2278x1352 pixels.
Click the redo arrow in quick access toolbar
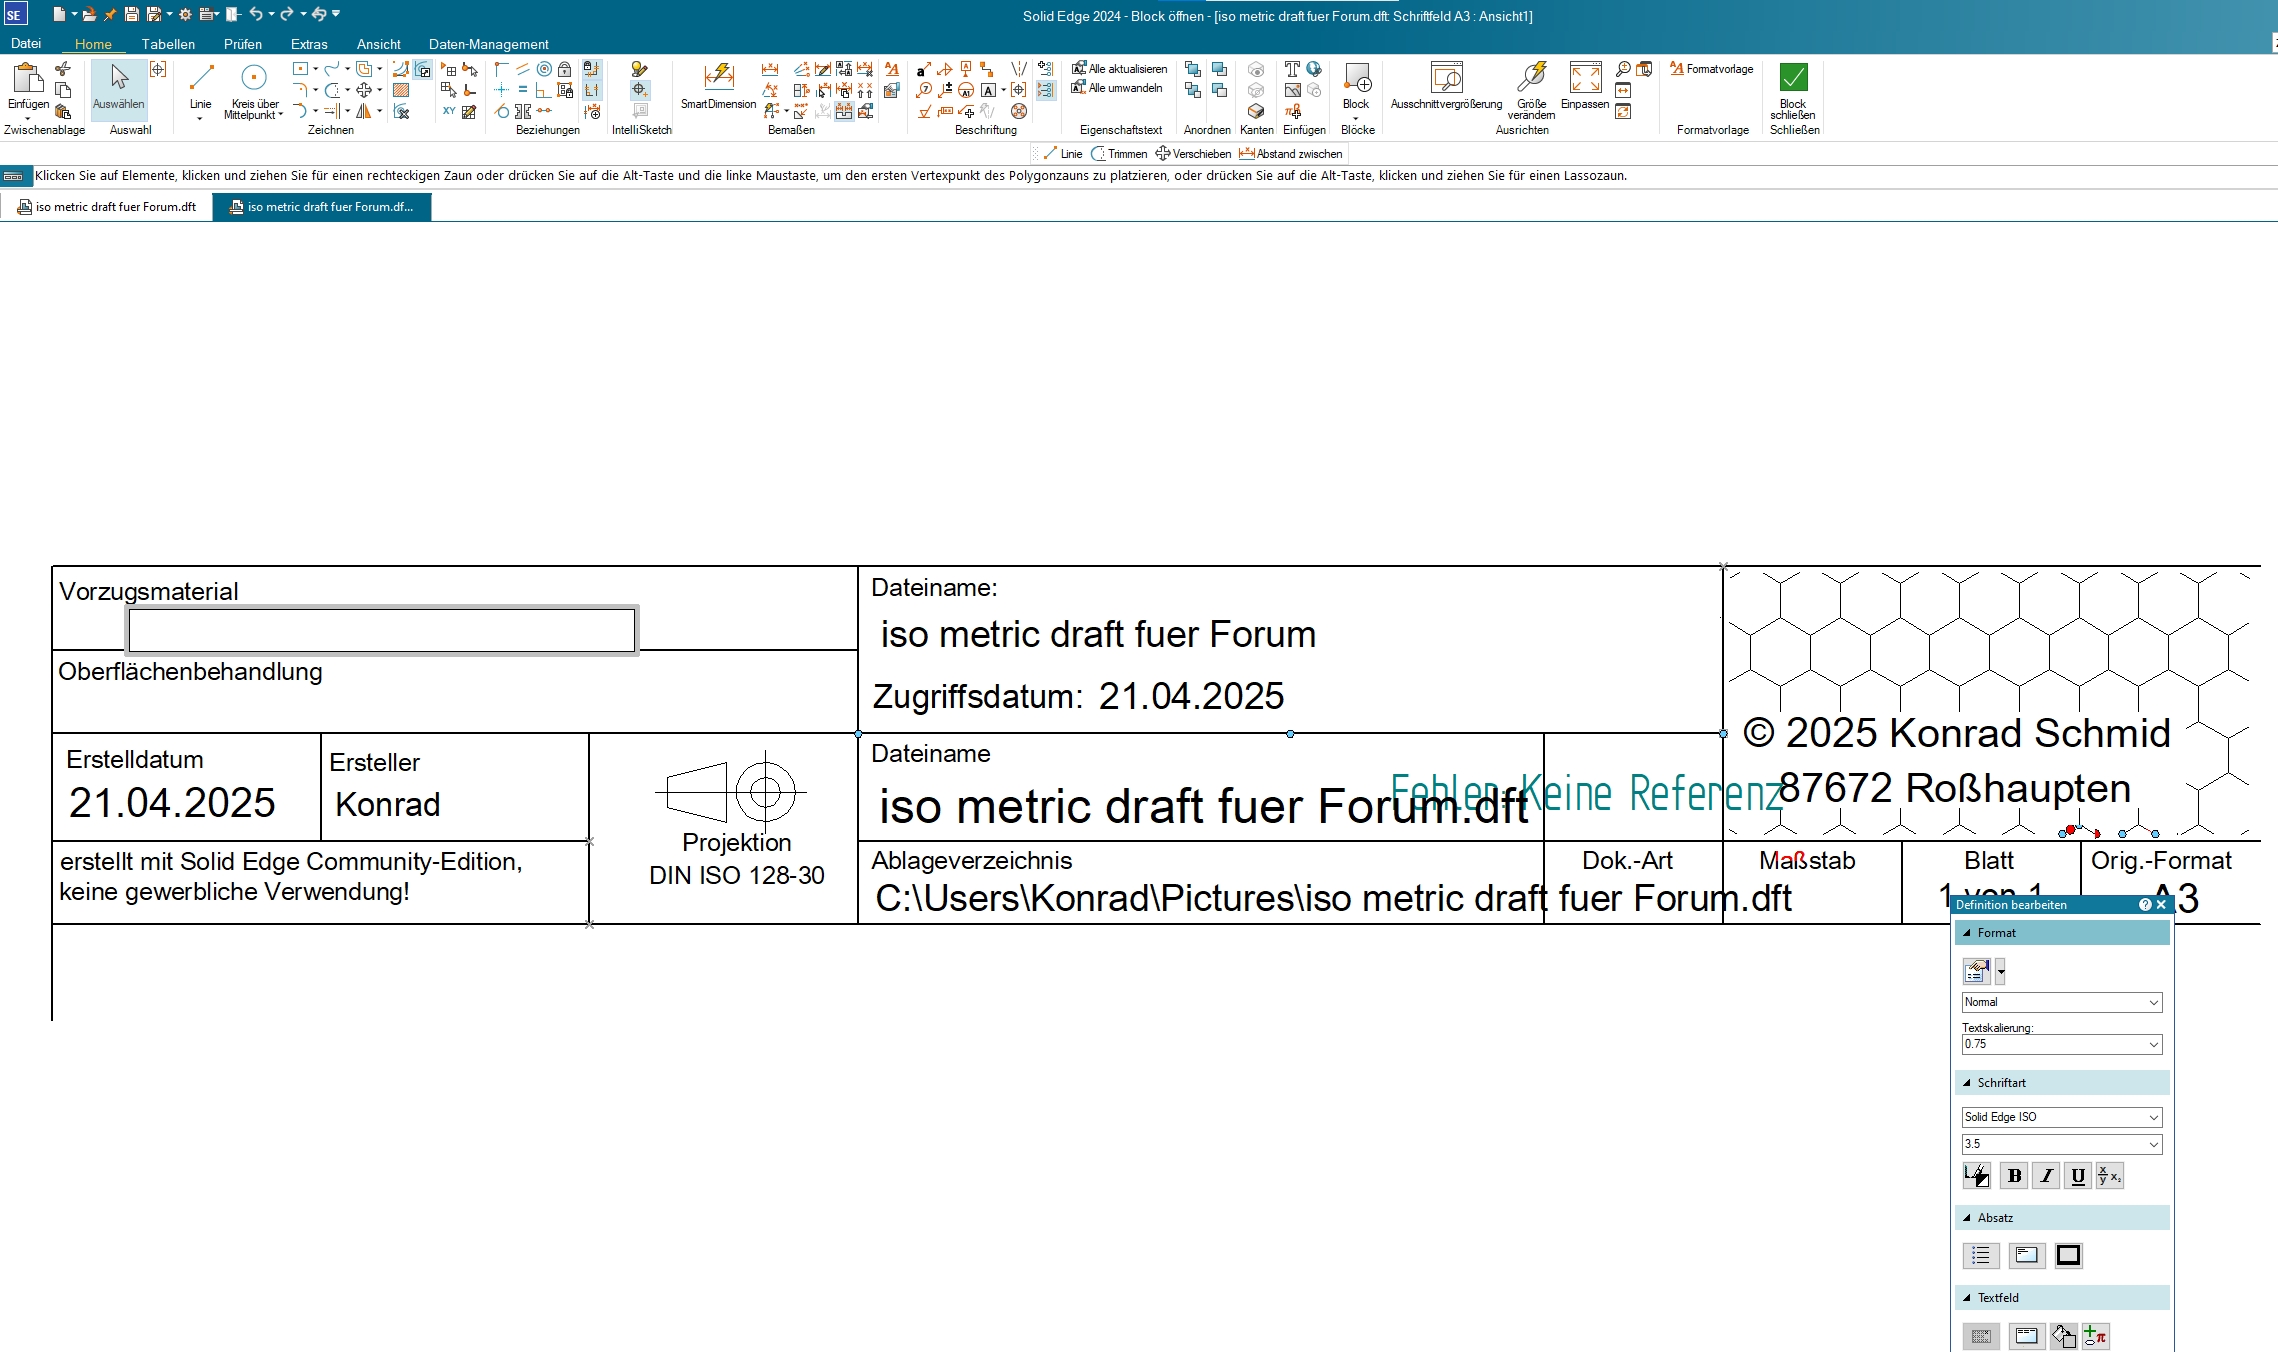(287, 14)
